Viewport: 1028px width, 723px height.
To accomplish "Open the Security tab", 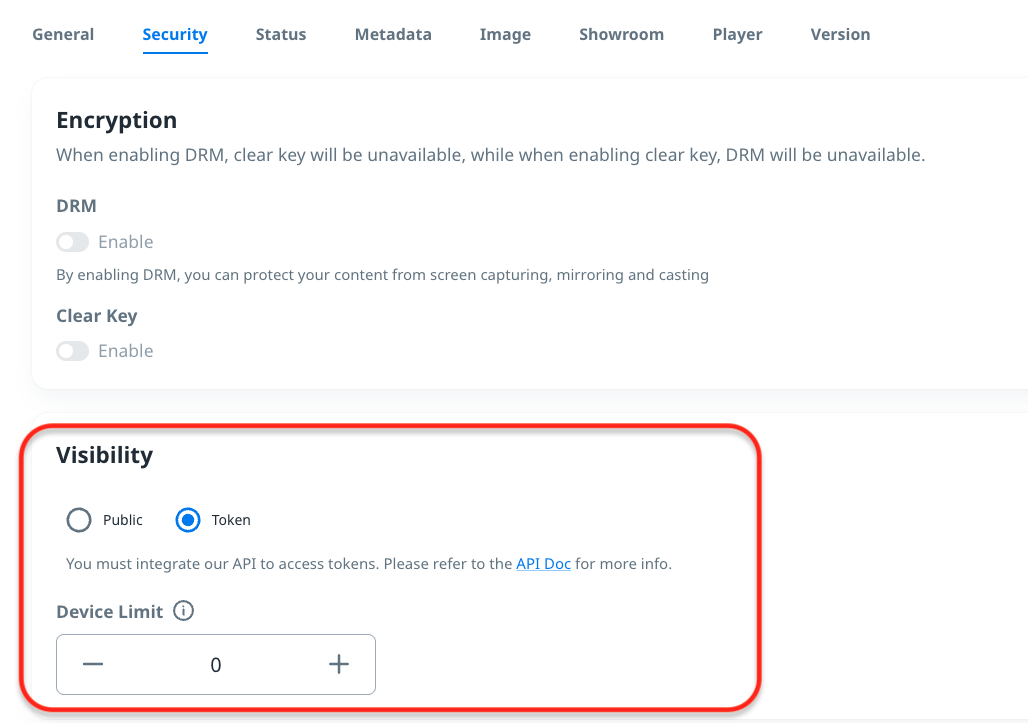I will coord(175,34).
